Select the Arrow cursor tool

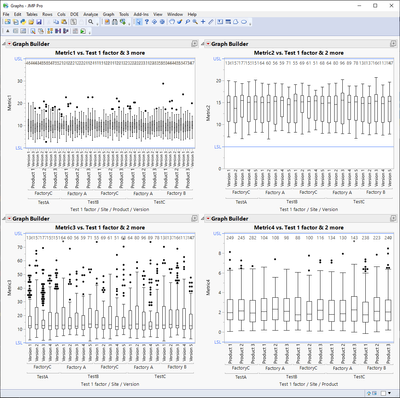point(138,22)
